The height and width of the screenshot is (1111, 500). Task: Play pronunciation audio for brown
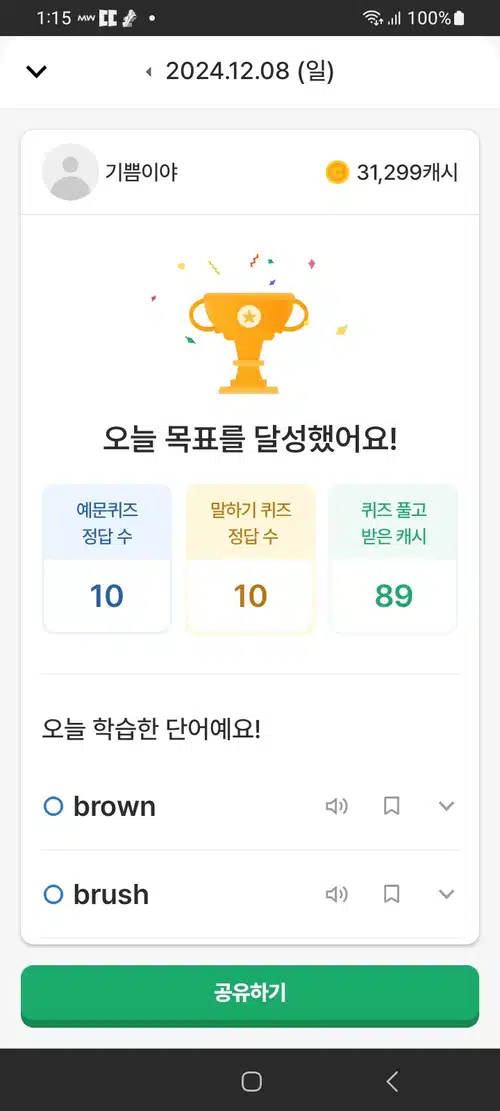click(336, 806)
